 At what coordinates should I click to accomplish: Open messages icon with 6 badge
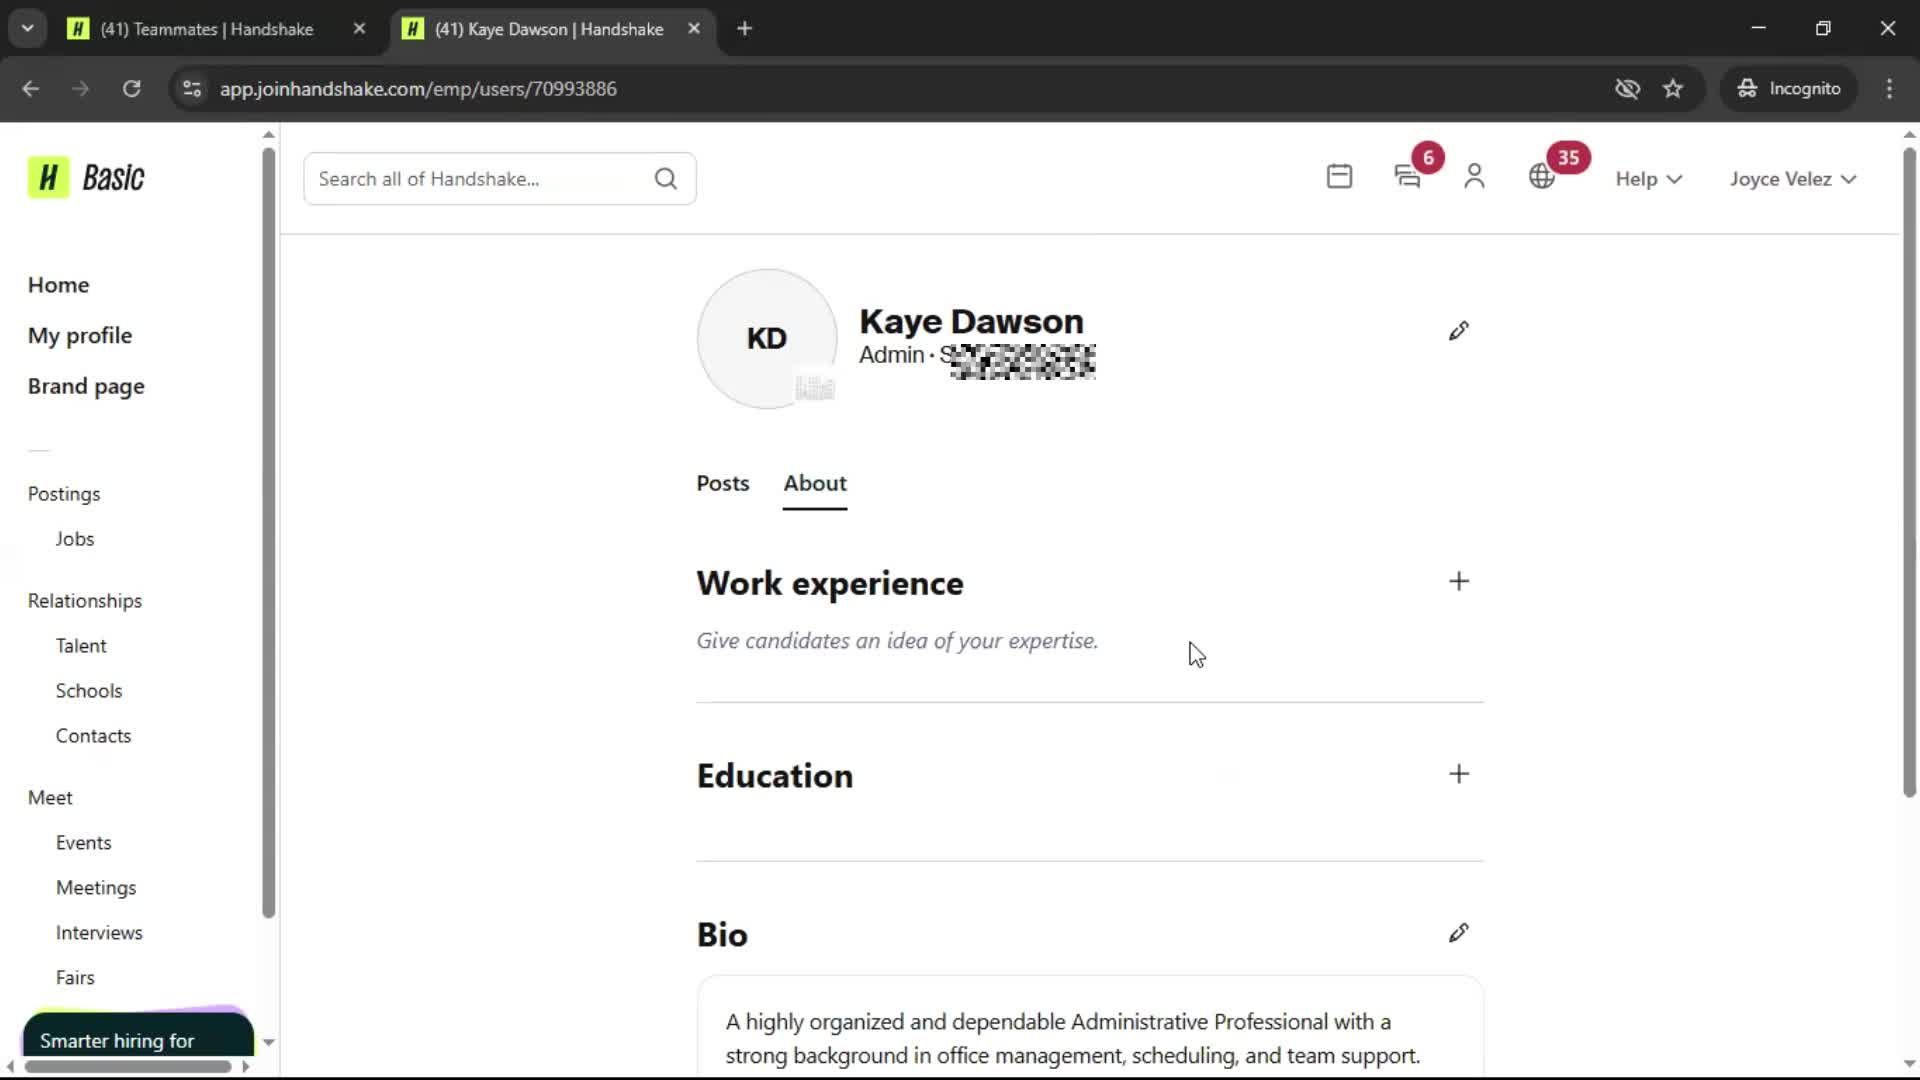pyautogui.click(x=1407, y=177)
